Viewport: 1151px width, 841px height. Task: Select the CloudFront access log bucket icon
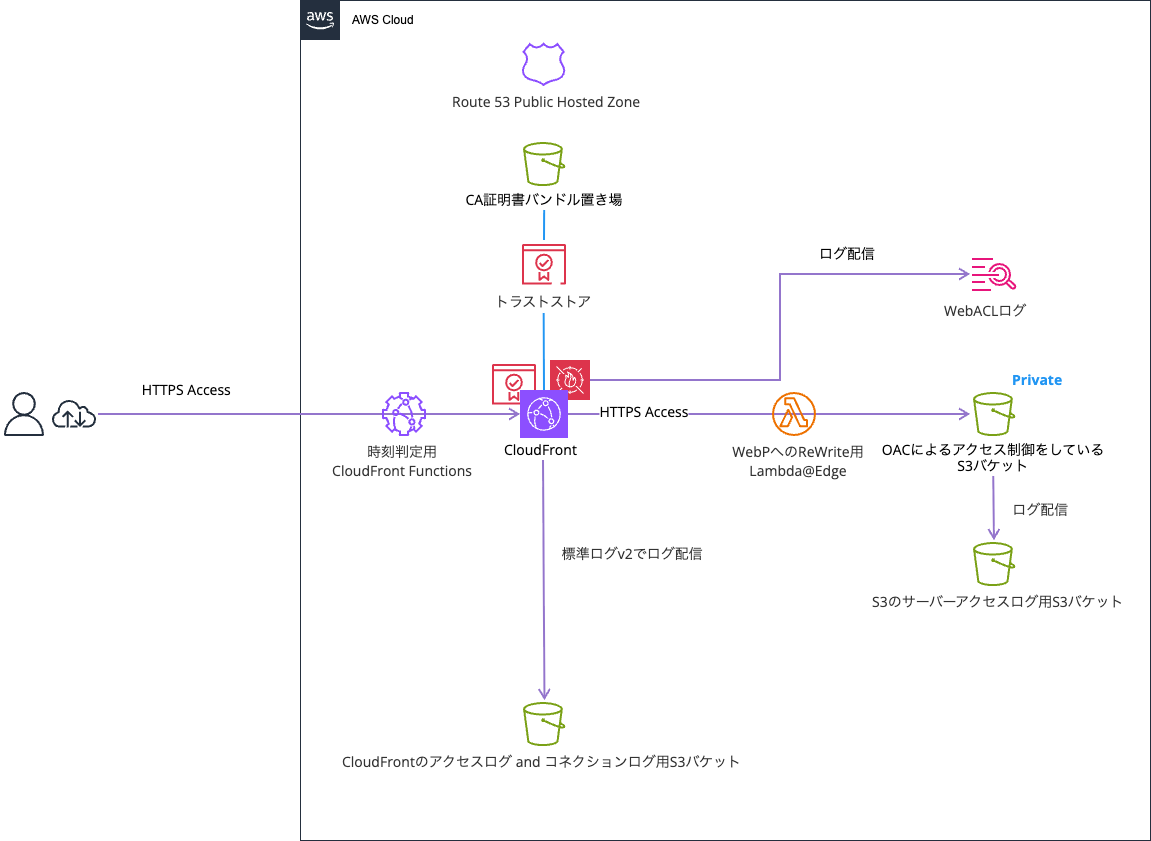544,724
